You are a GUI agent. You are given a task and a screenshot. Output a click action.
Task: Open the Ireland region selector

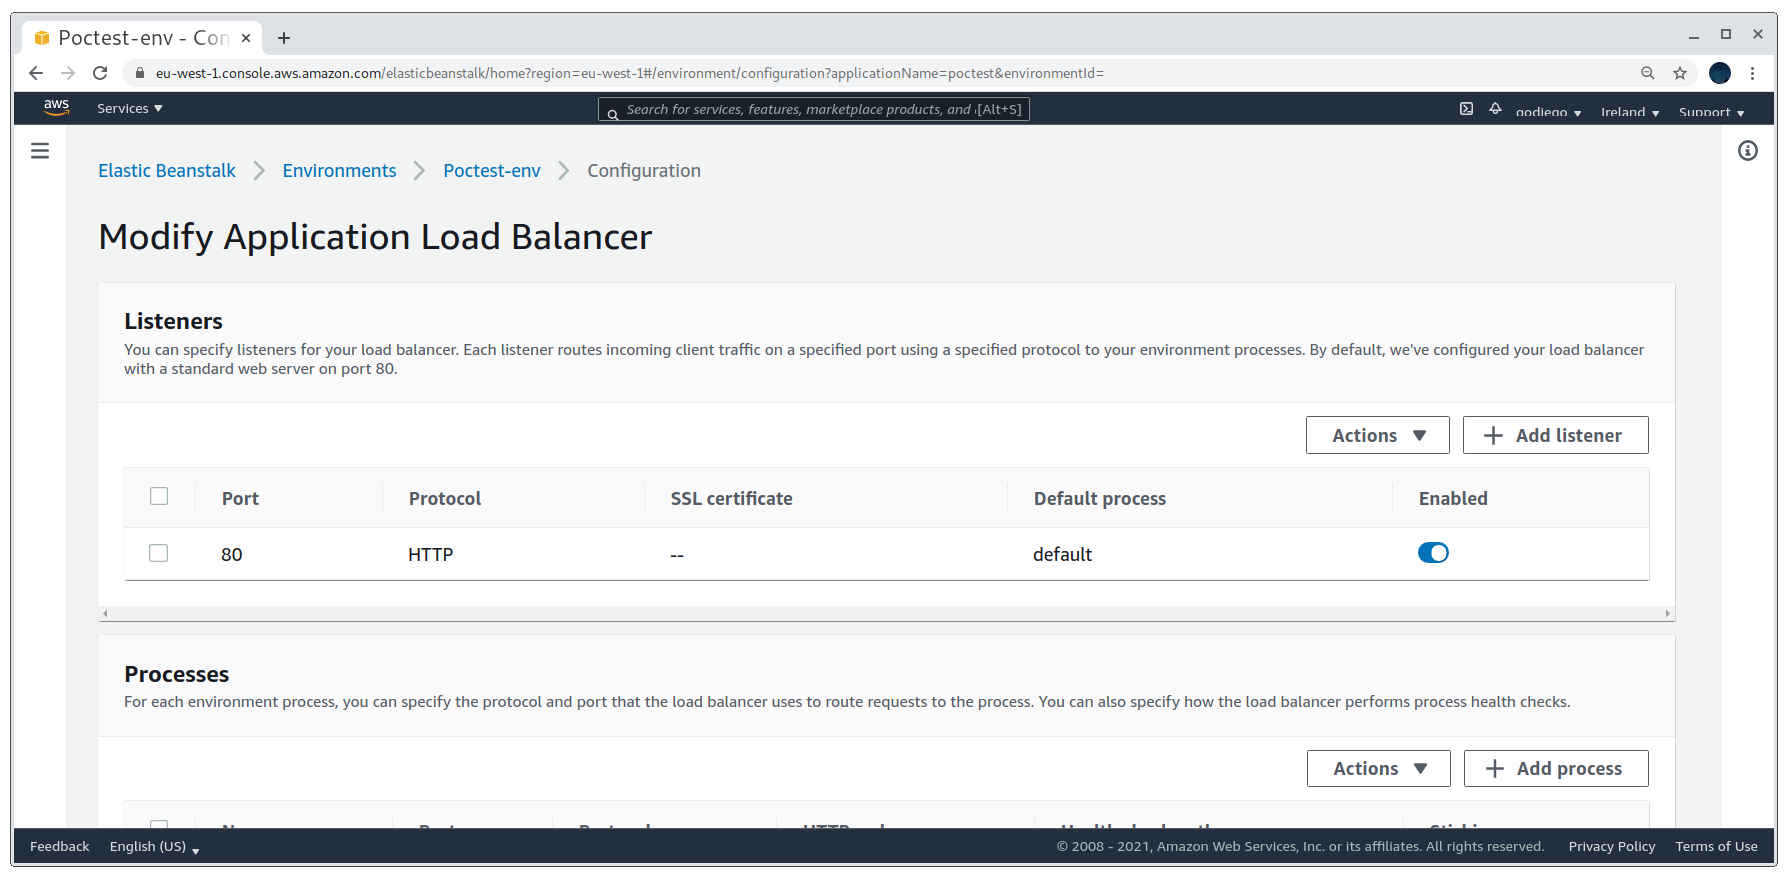[x=1630, y=112]
